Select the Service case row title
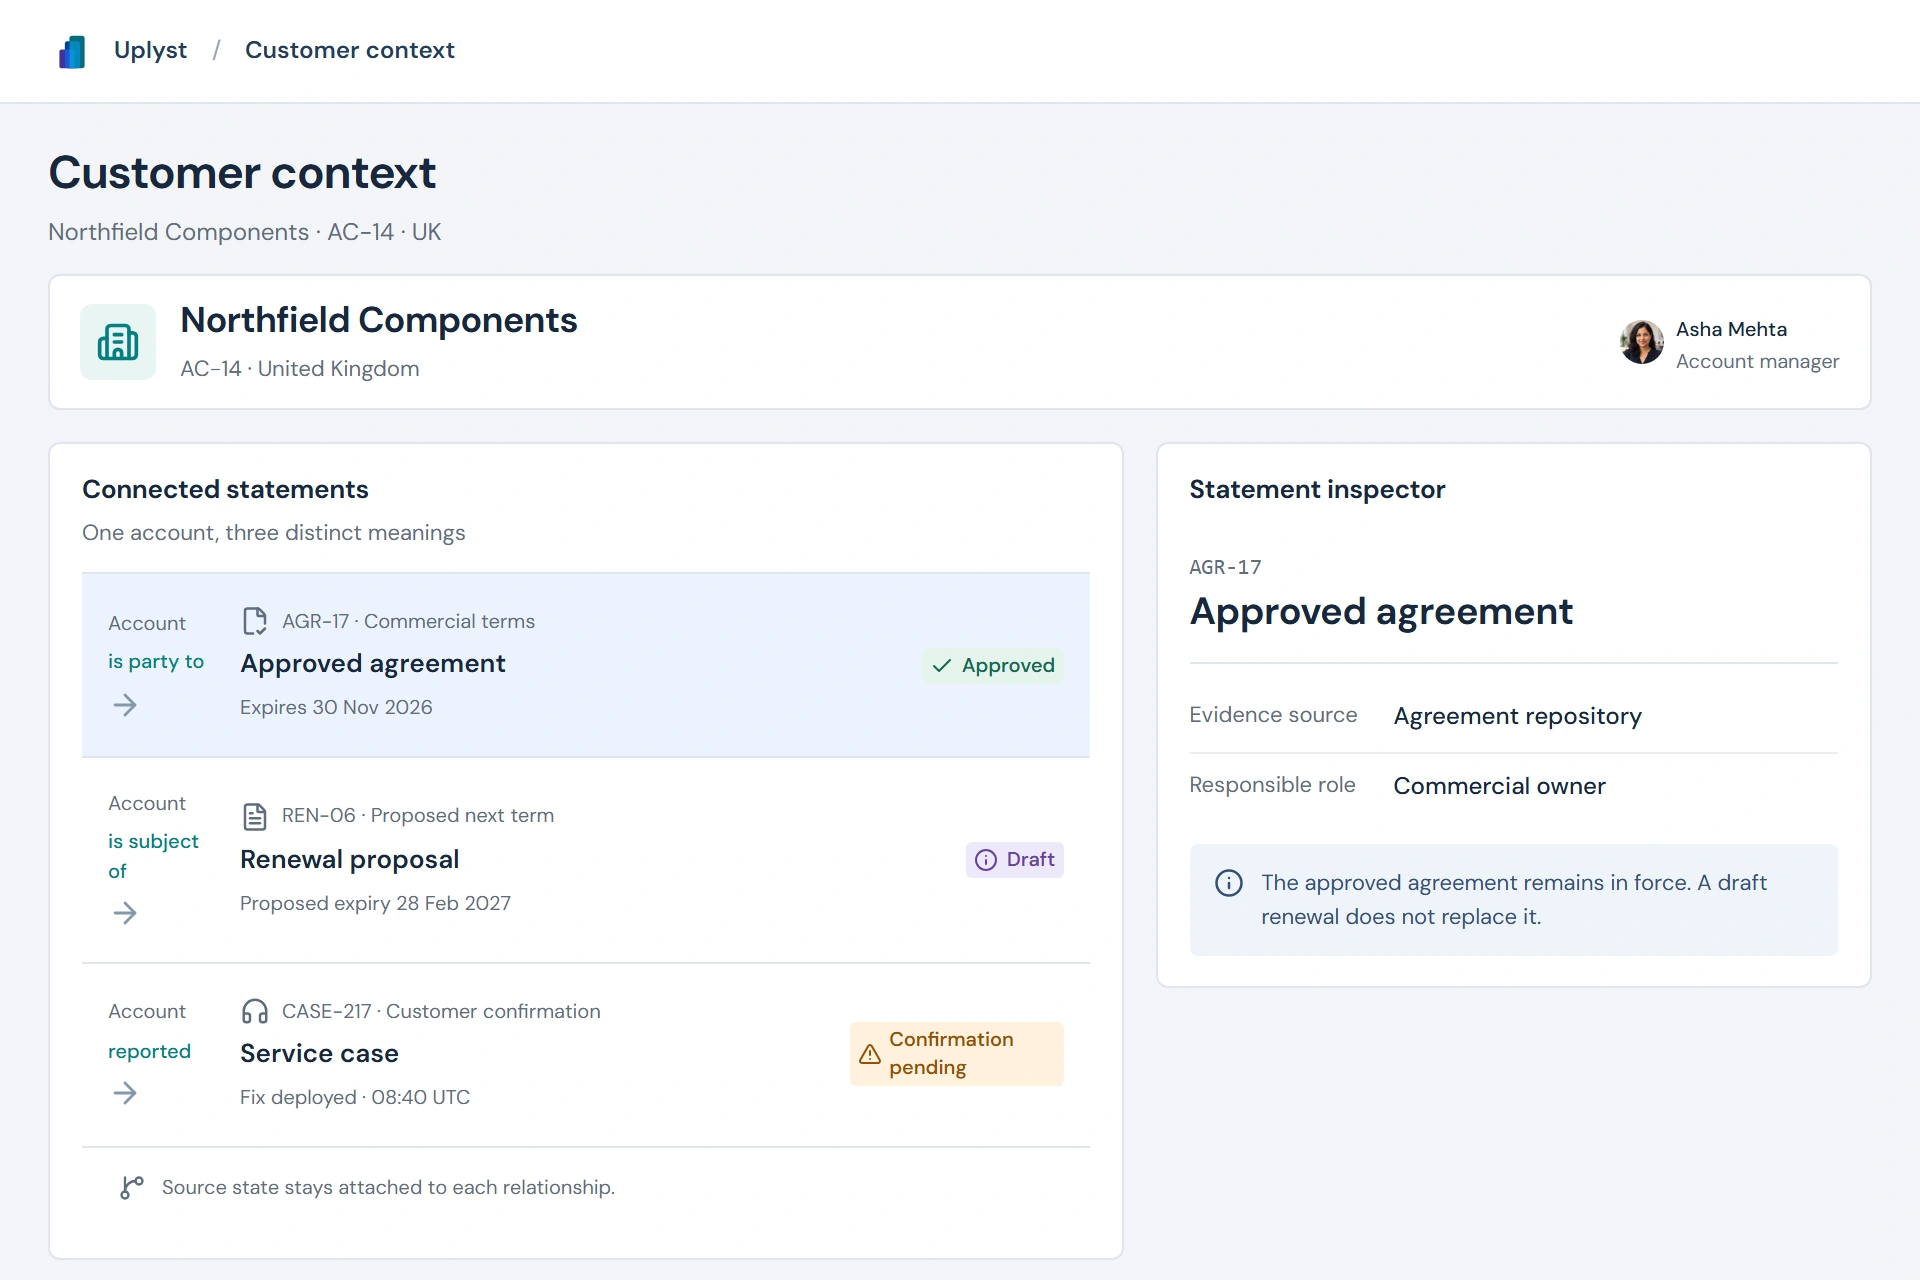The height and width of the screenshot is (1280, 1920). [319, 1053]
